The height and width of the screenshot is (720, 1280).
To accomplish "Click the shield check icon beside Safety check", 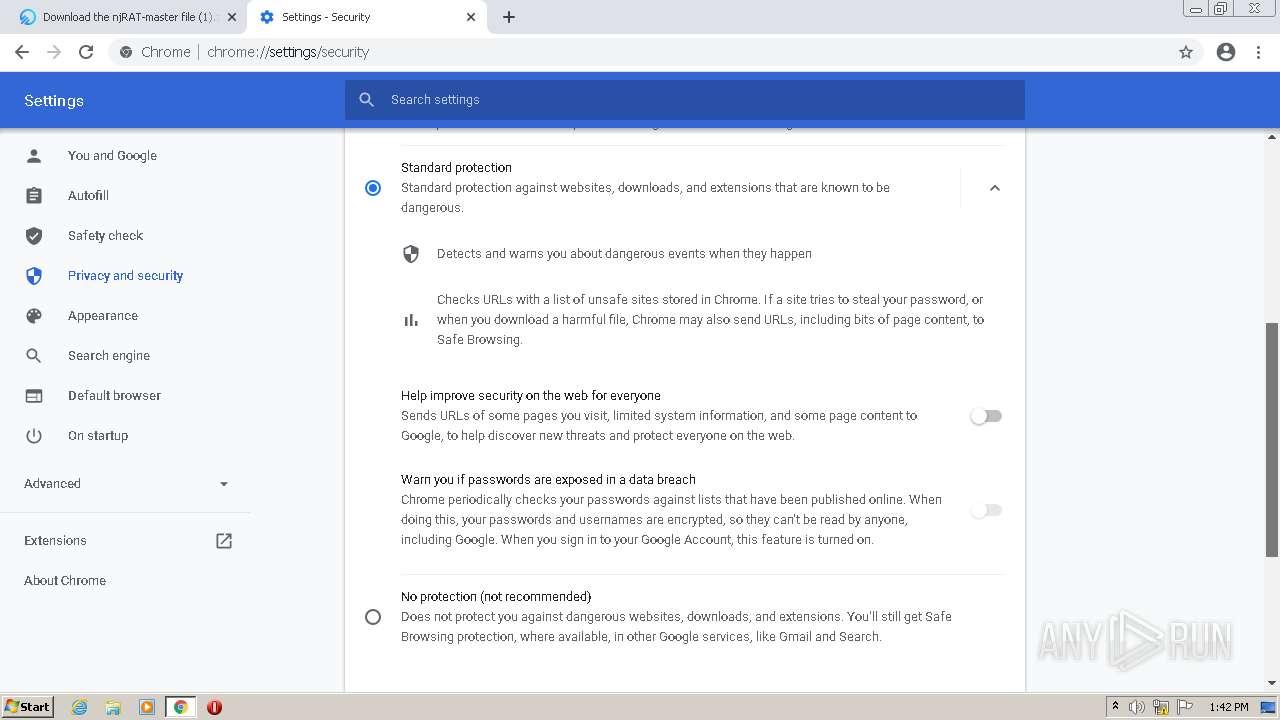I will pos(34,235).
